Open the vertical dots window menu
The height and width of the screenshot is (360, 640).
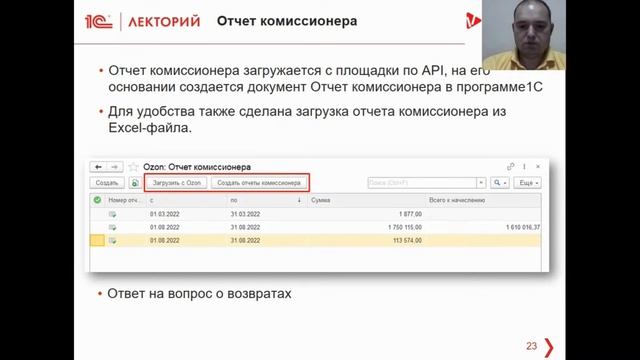click(524, 167)
